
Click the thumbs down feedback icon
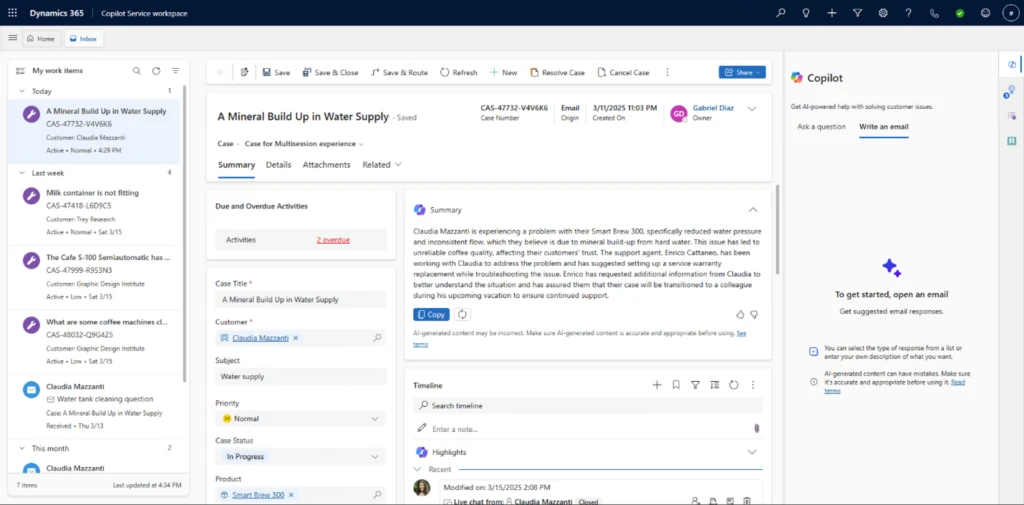tap(754, 314)
